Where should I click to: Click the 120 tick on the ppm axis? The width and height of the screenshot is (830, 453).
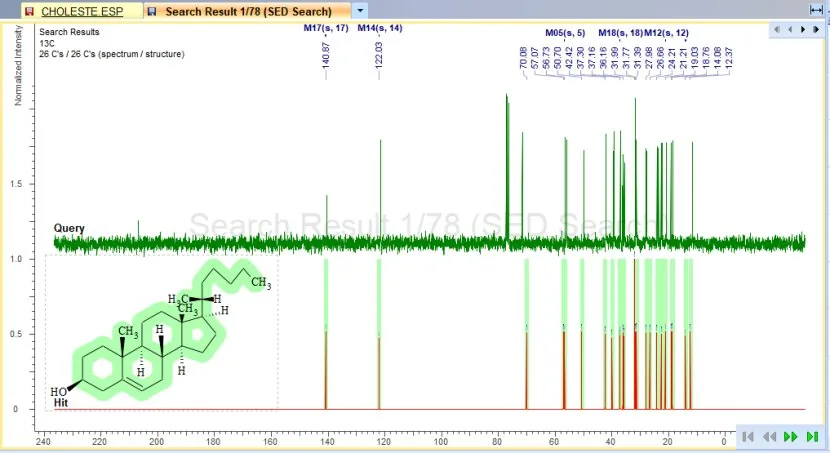pyautogui.click(x=383, y=441)
